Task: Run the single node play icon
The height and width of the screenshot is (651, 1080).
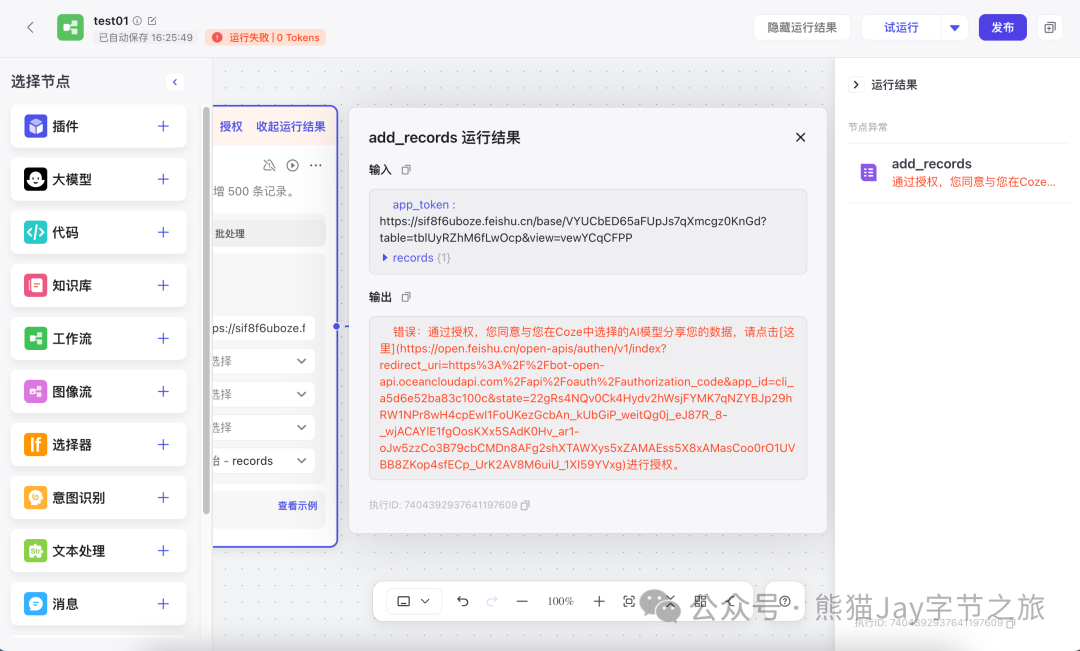Action: point(293,165)
